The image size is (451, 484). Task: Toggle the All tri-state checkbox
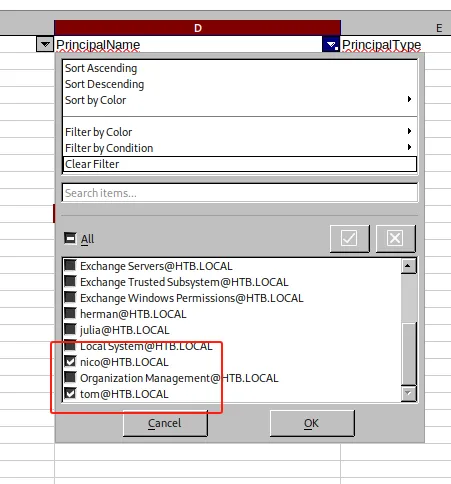coord(70,238)
